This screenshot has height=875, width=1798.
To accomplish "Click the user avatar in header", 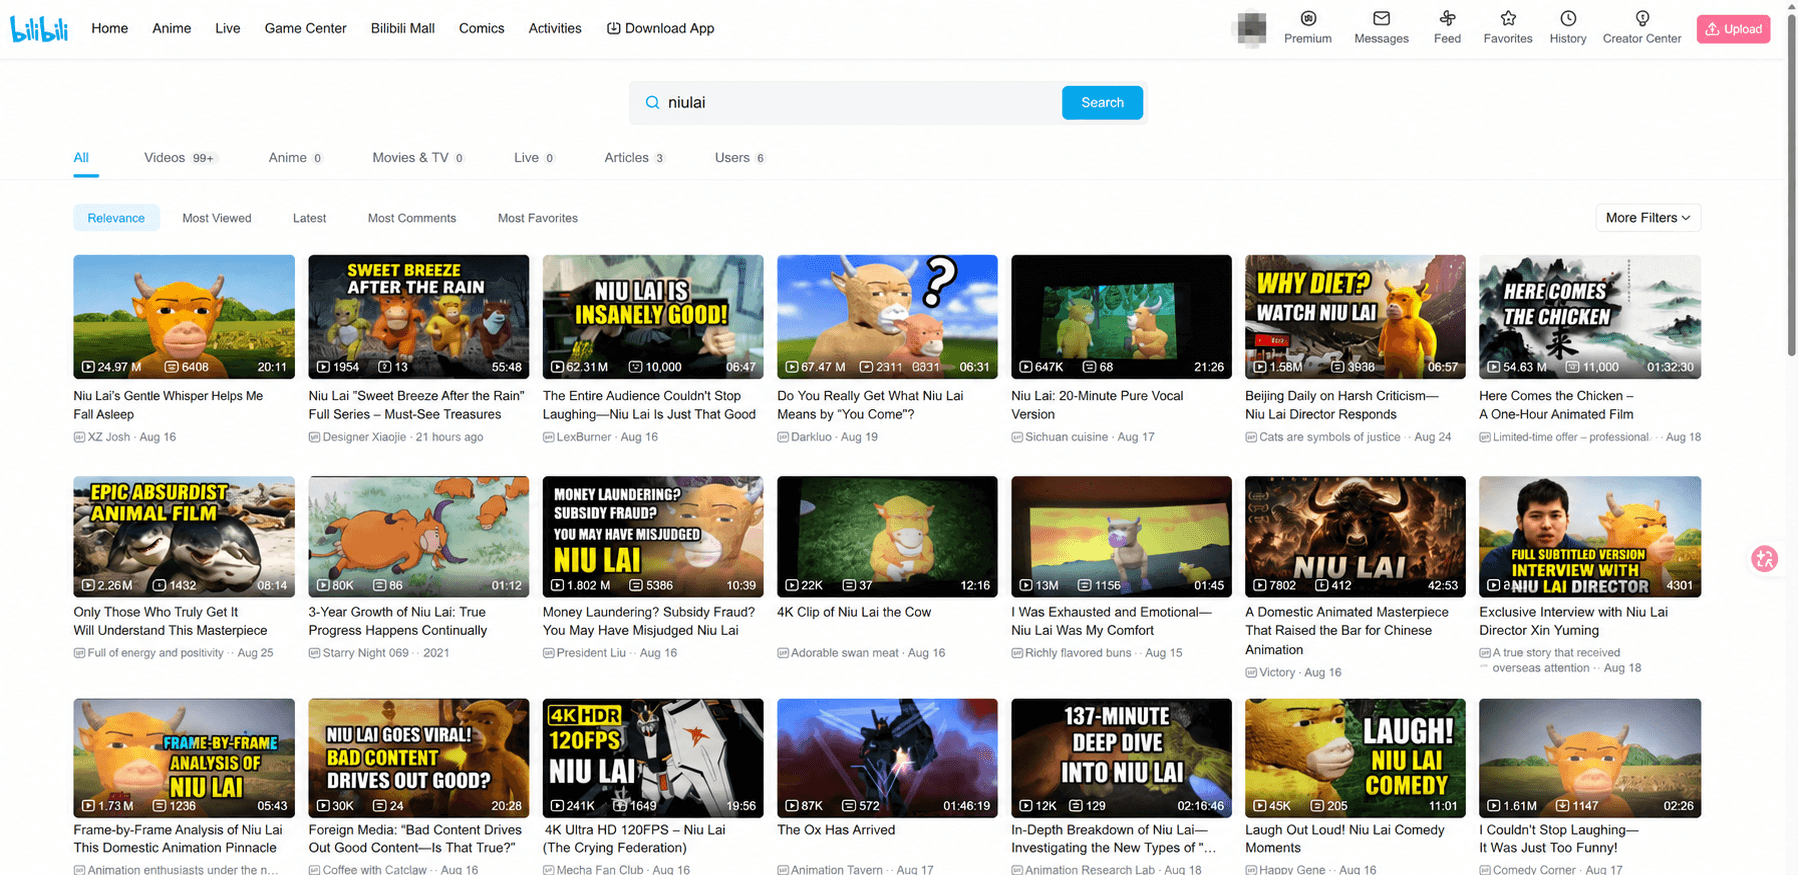I will pos(1251,28).
